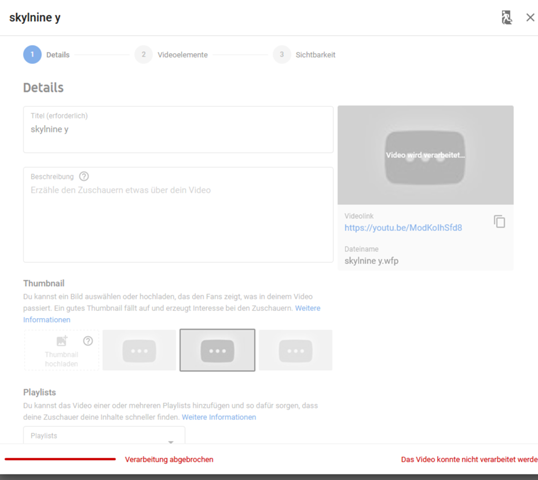This screenshot has width=538, height=480.
Task: Click the red processing progress bar
Action: pos(60,459)
